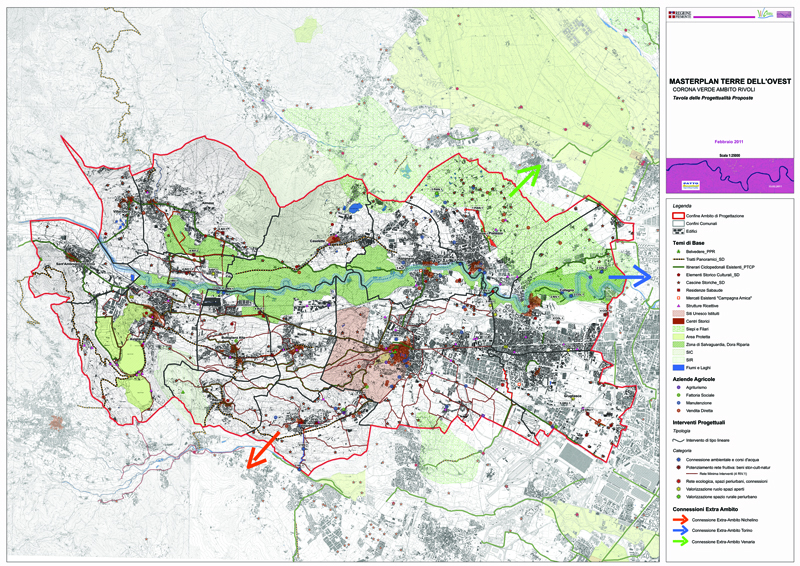
Task: Click the magenta river inset thumbnail
Action: point(730,175)
